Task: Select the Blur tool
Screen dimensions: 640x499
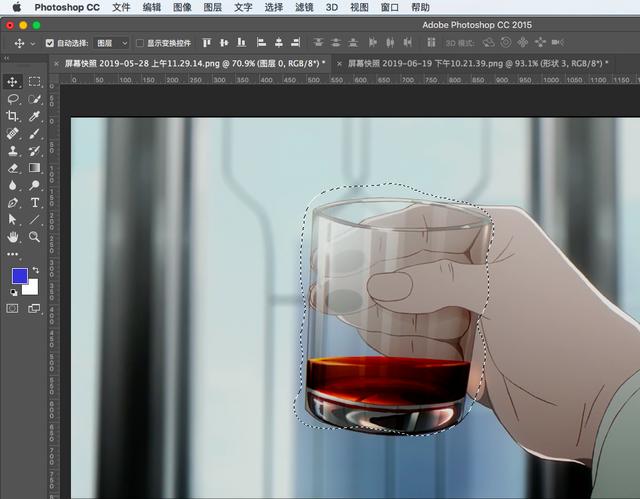Action: [12, 186]
